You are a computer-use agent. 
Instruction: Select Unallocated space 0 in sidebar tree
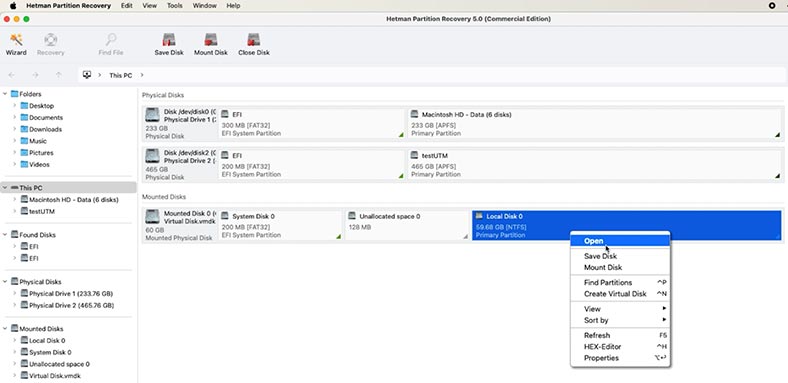(x=55, y=364)
